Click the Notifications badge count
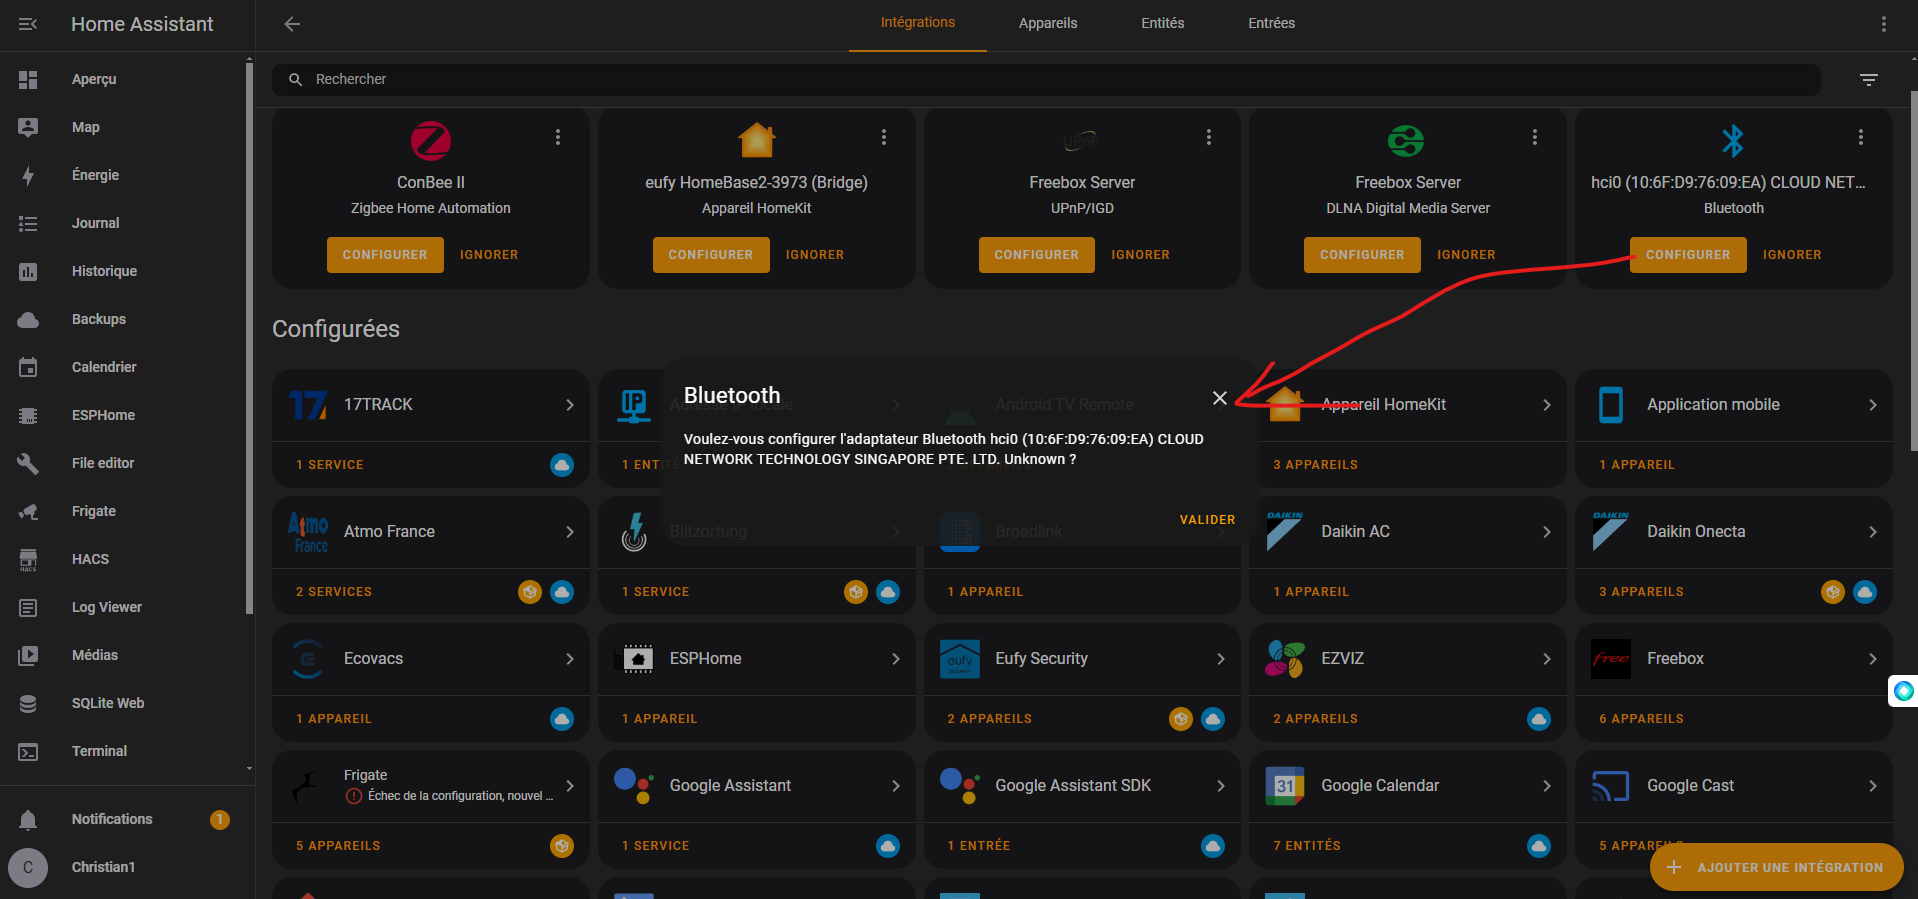The width and height of the screenshot is (1918, 899). [x=220, y=820]
